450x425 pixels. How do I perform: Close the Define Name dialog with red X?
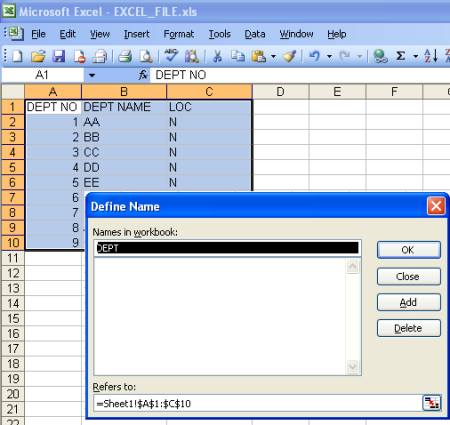tap(436, 206)
